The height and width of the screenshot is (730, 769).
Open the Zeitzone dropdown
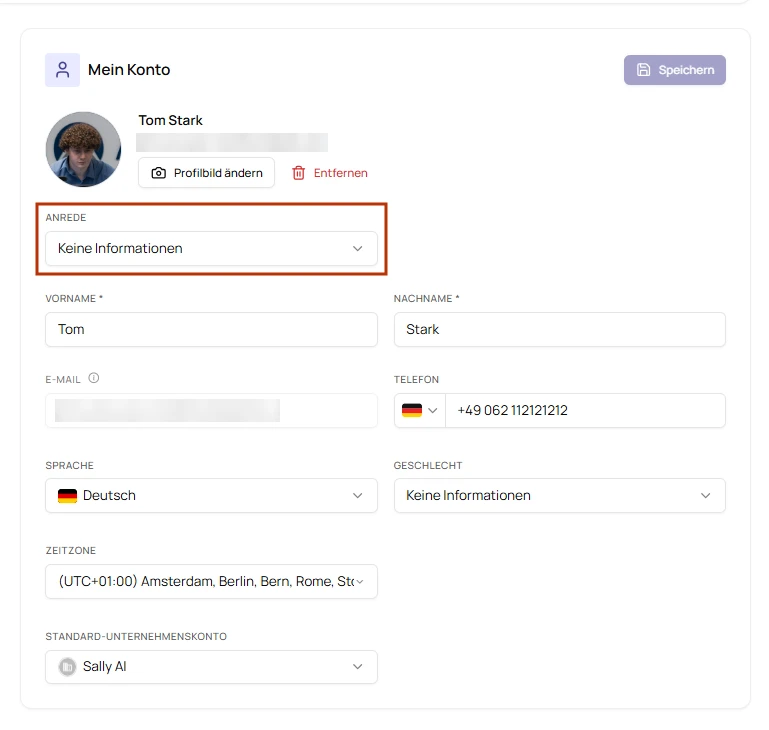[x=211, y=581]
